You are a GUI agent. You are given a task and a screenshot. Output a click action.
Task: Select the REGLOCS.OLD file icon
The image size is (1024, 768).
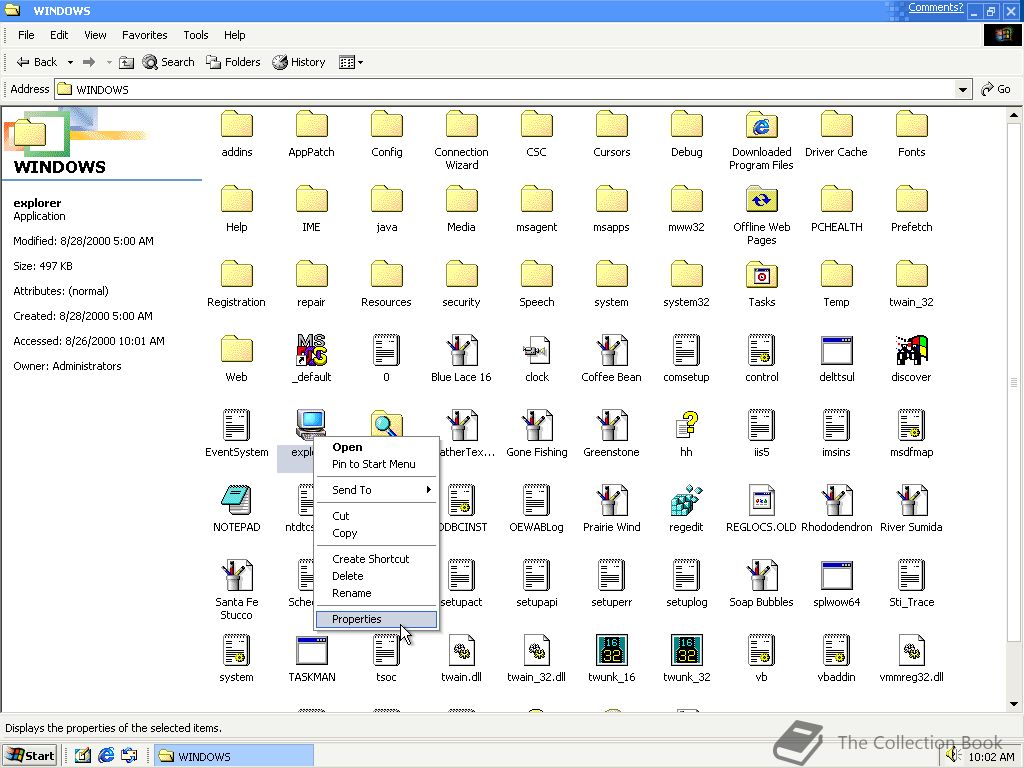coord(761,501)
